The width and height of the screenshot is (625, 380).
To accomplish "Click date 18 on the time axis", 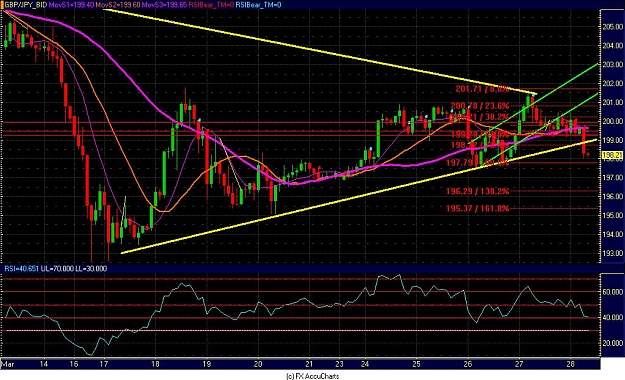I will (155, 364).
